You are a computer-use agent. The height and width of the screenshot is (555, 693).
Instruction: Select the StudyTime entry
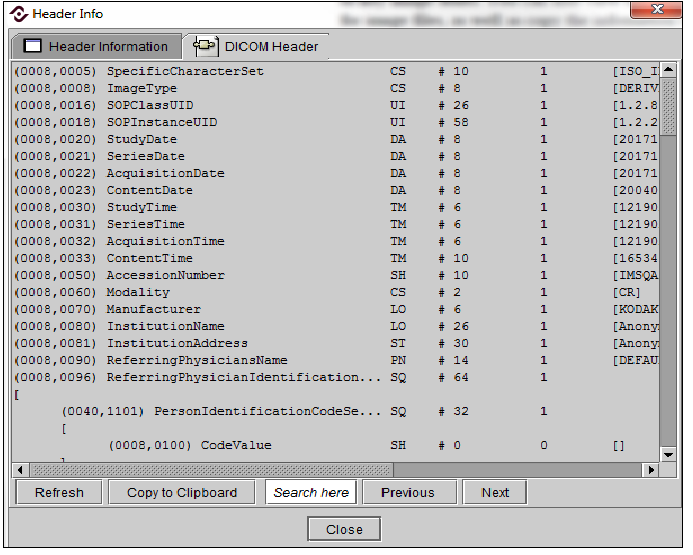click(x=336, y=207)
